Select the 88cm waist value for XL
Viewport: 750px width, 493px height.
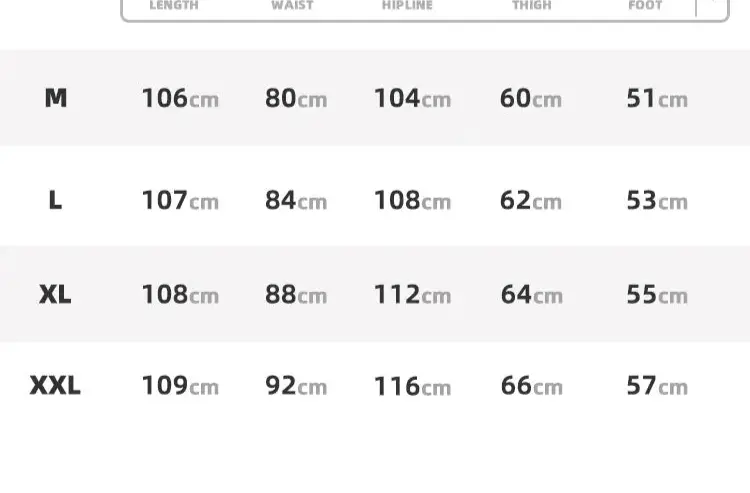296,295
